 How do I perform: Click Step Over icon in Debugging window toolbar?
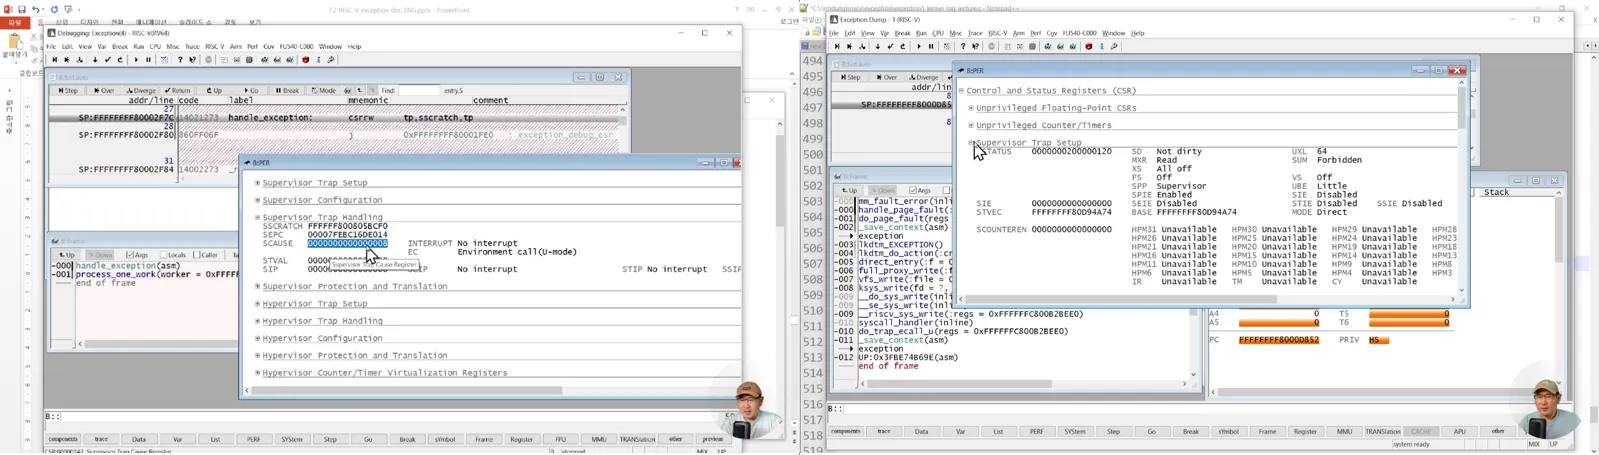(x=68, y=60)
